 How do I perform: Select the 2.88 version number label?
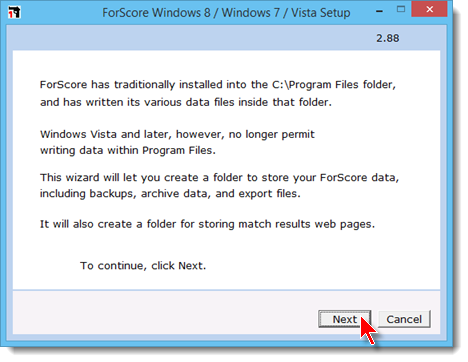[x=388, y=38]
